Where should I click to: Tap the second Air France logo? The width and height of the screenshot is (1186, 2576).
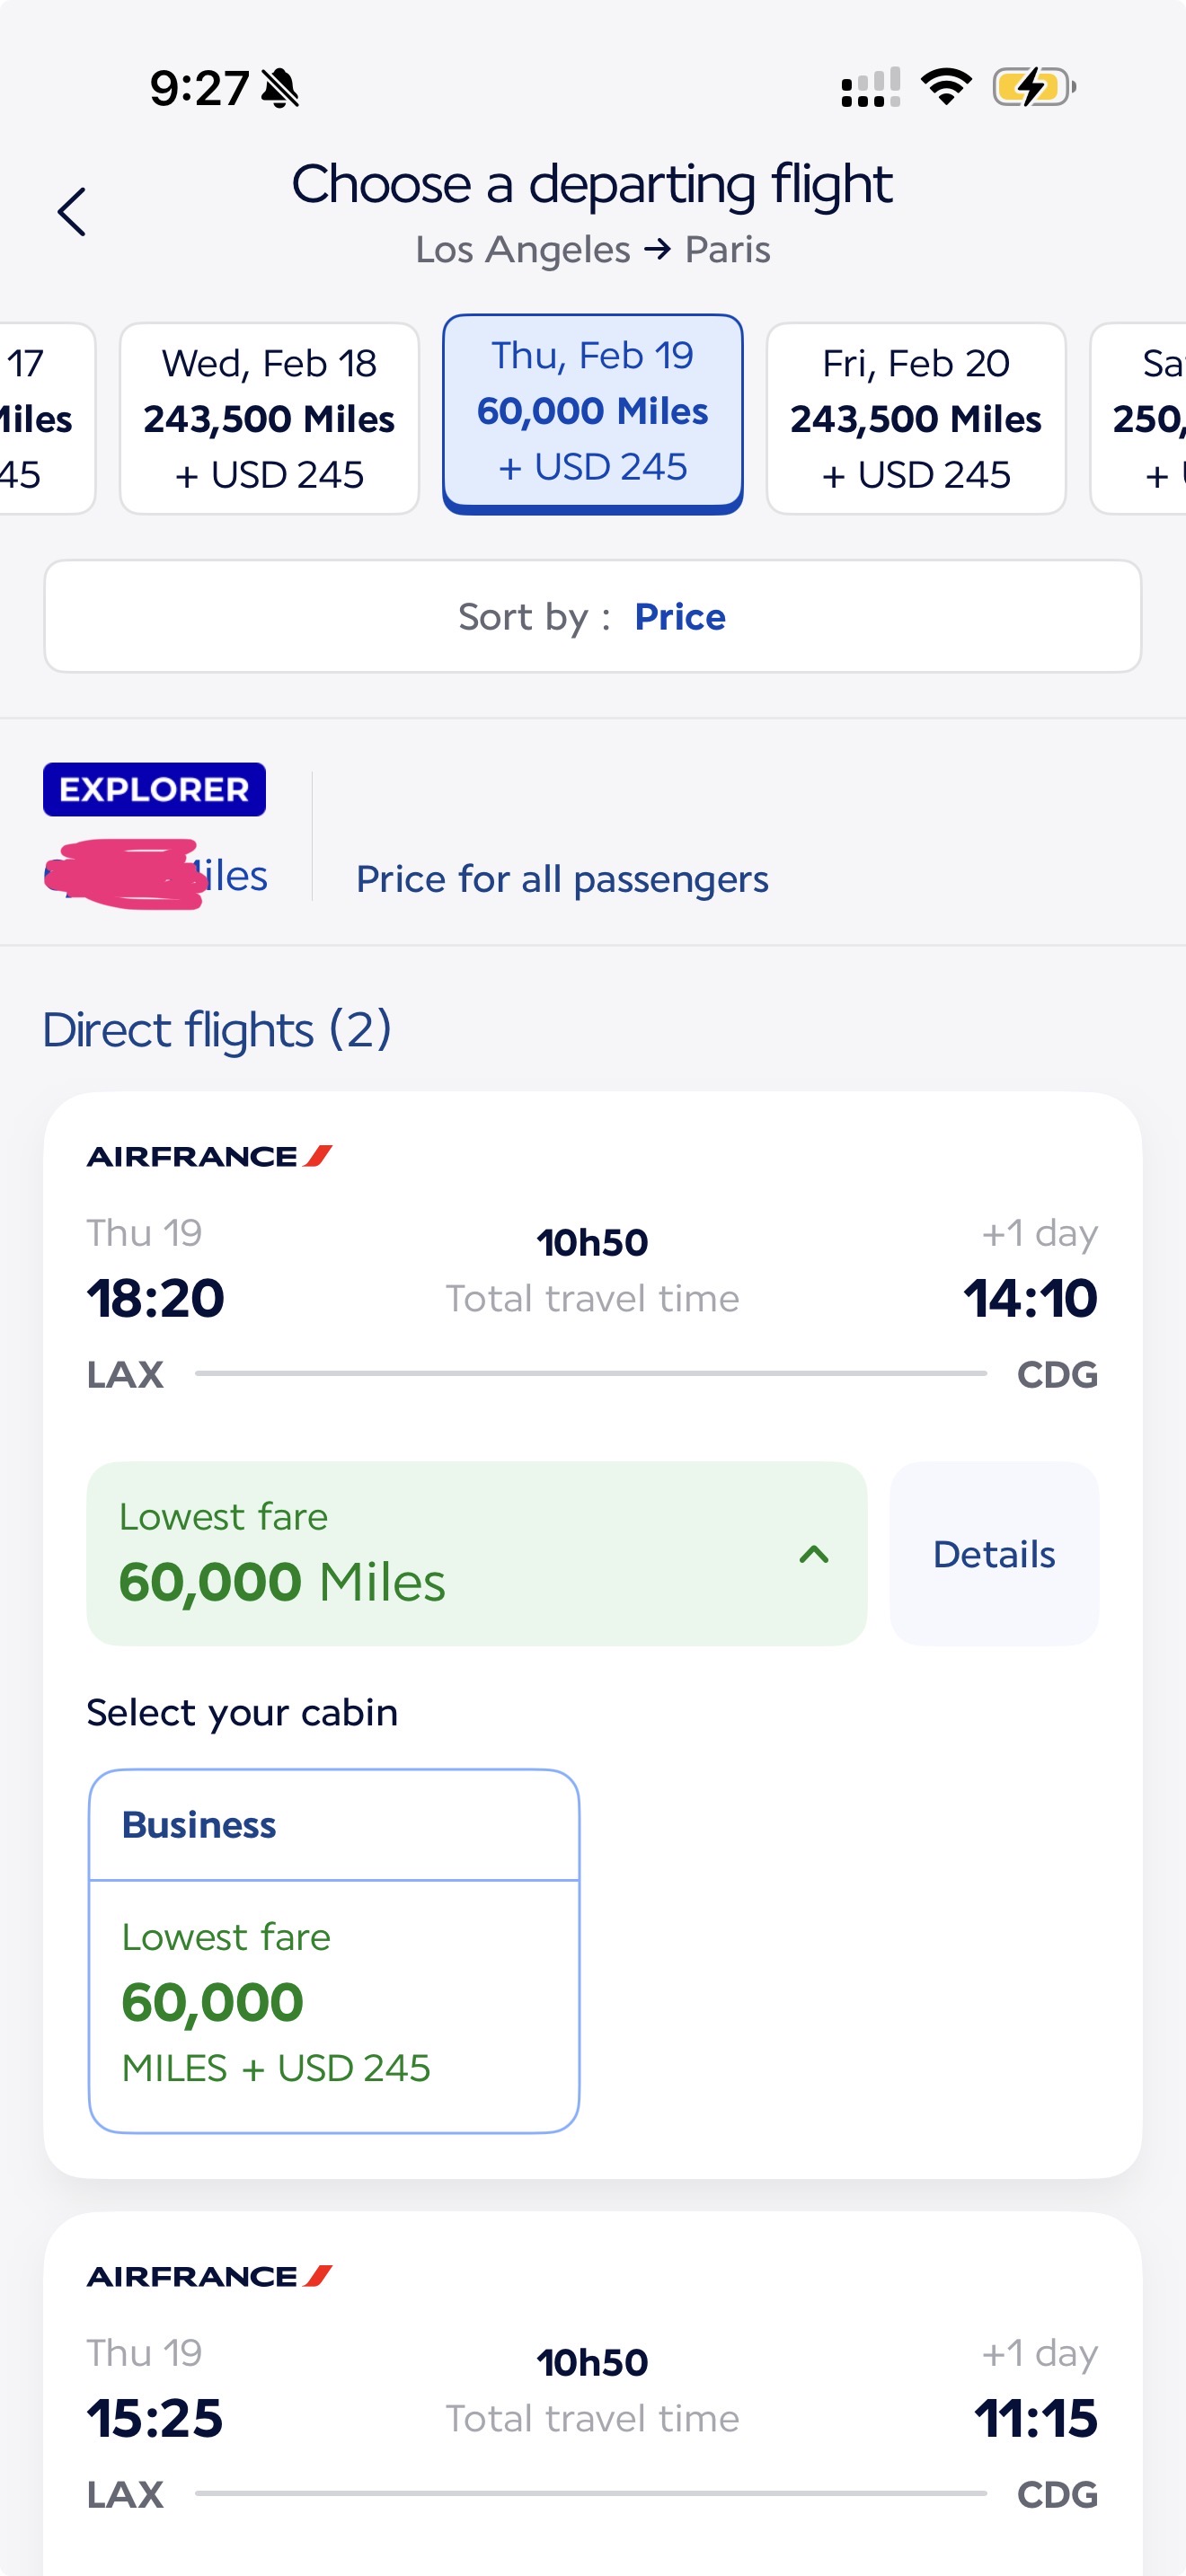tap(209, 2277)
